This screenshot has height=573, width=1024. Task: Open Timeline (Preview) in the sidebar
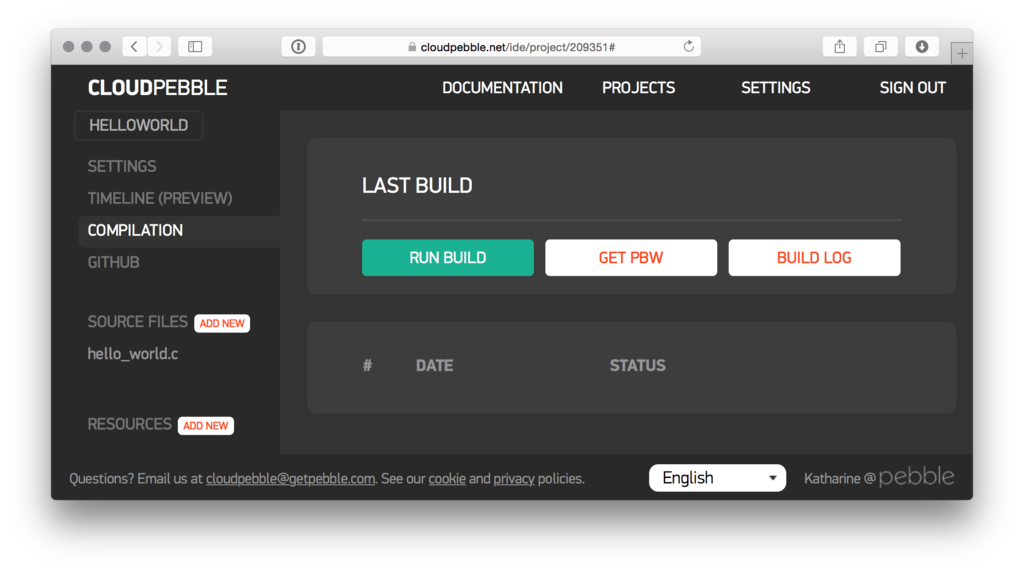tap(160, 198)
